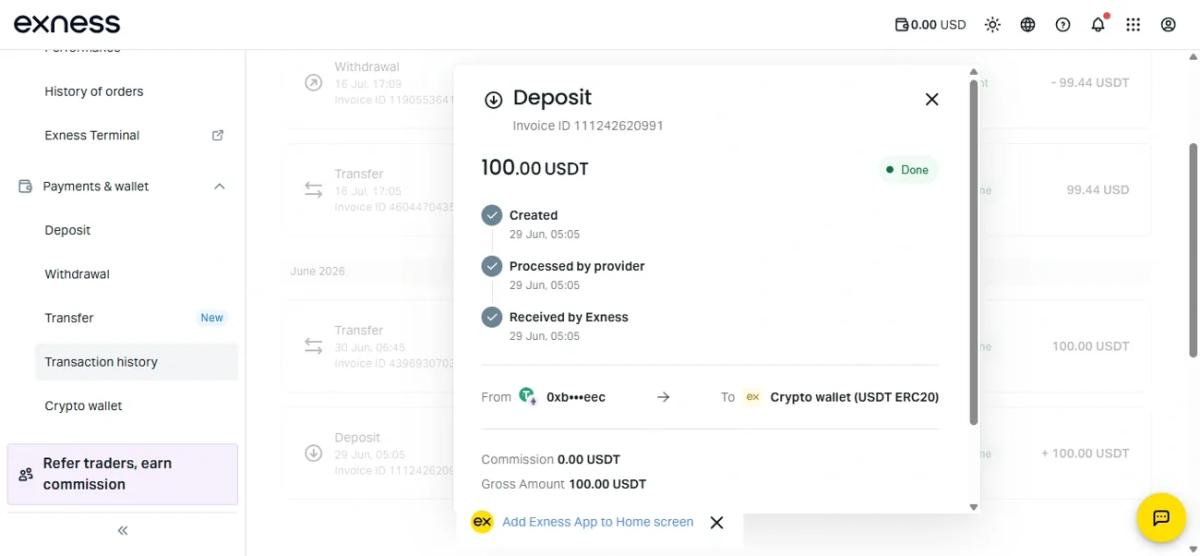
Task: Open the wallet balance 0.00 USD
Action: coord(930,25)
